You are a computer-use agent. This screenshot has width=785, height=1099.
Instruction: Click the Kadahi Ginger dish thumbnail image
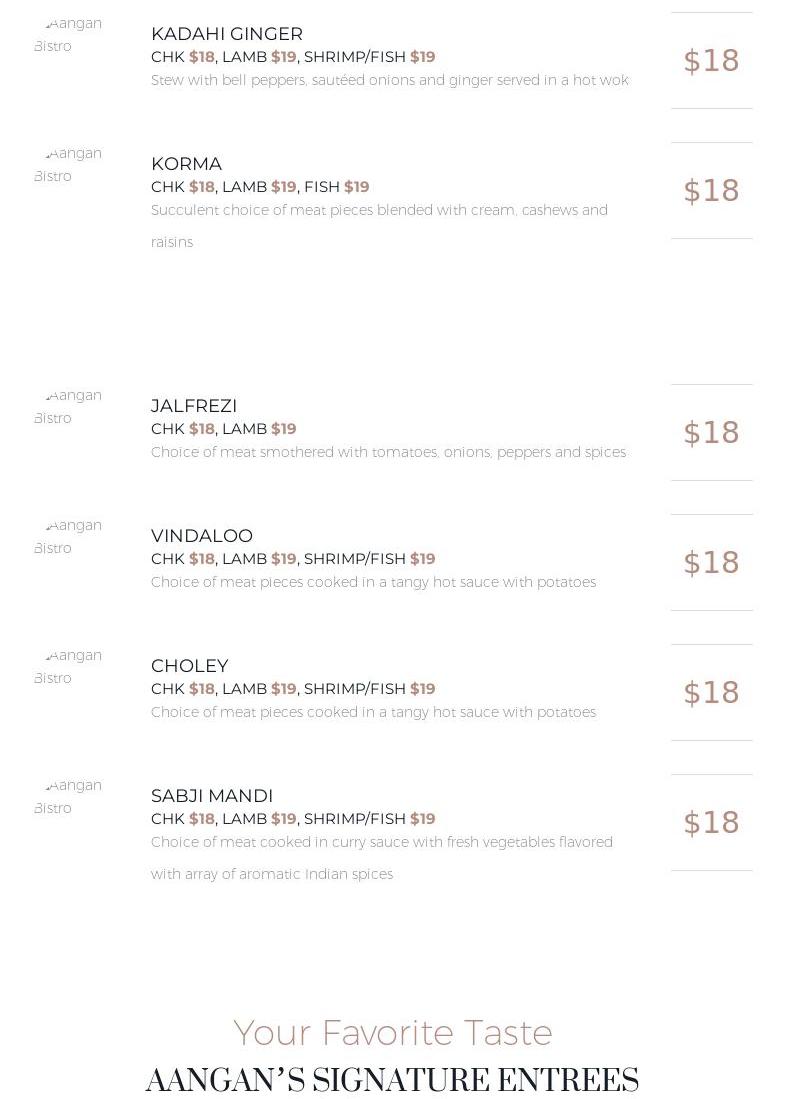[68, 35]
